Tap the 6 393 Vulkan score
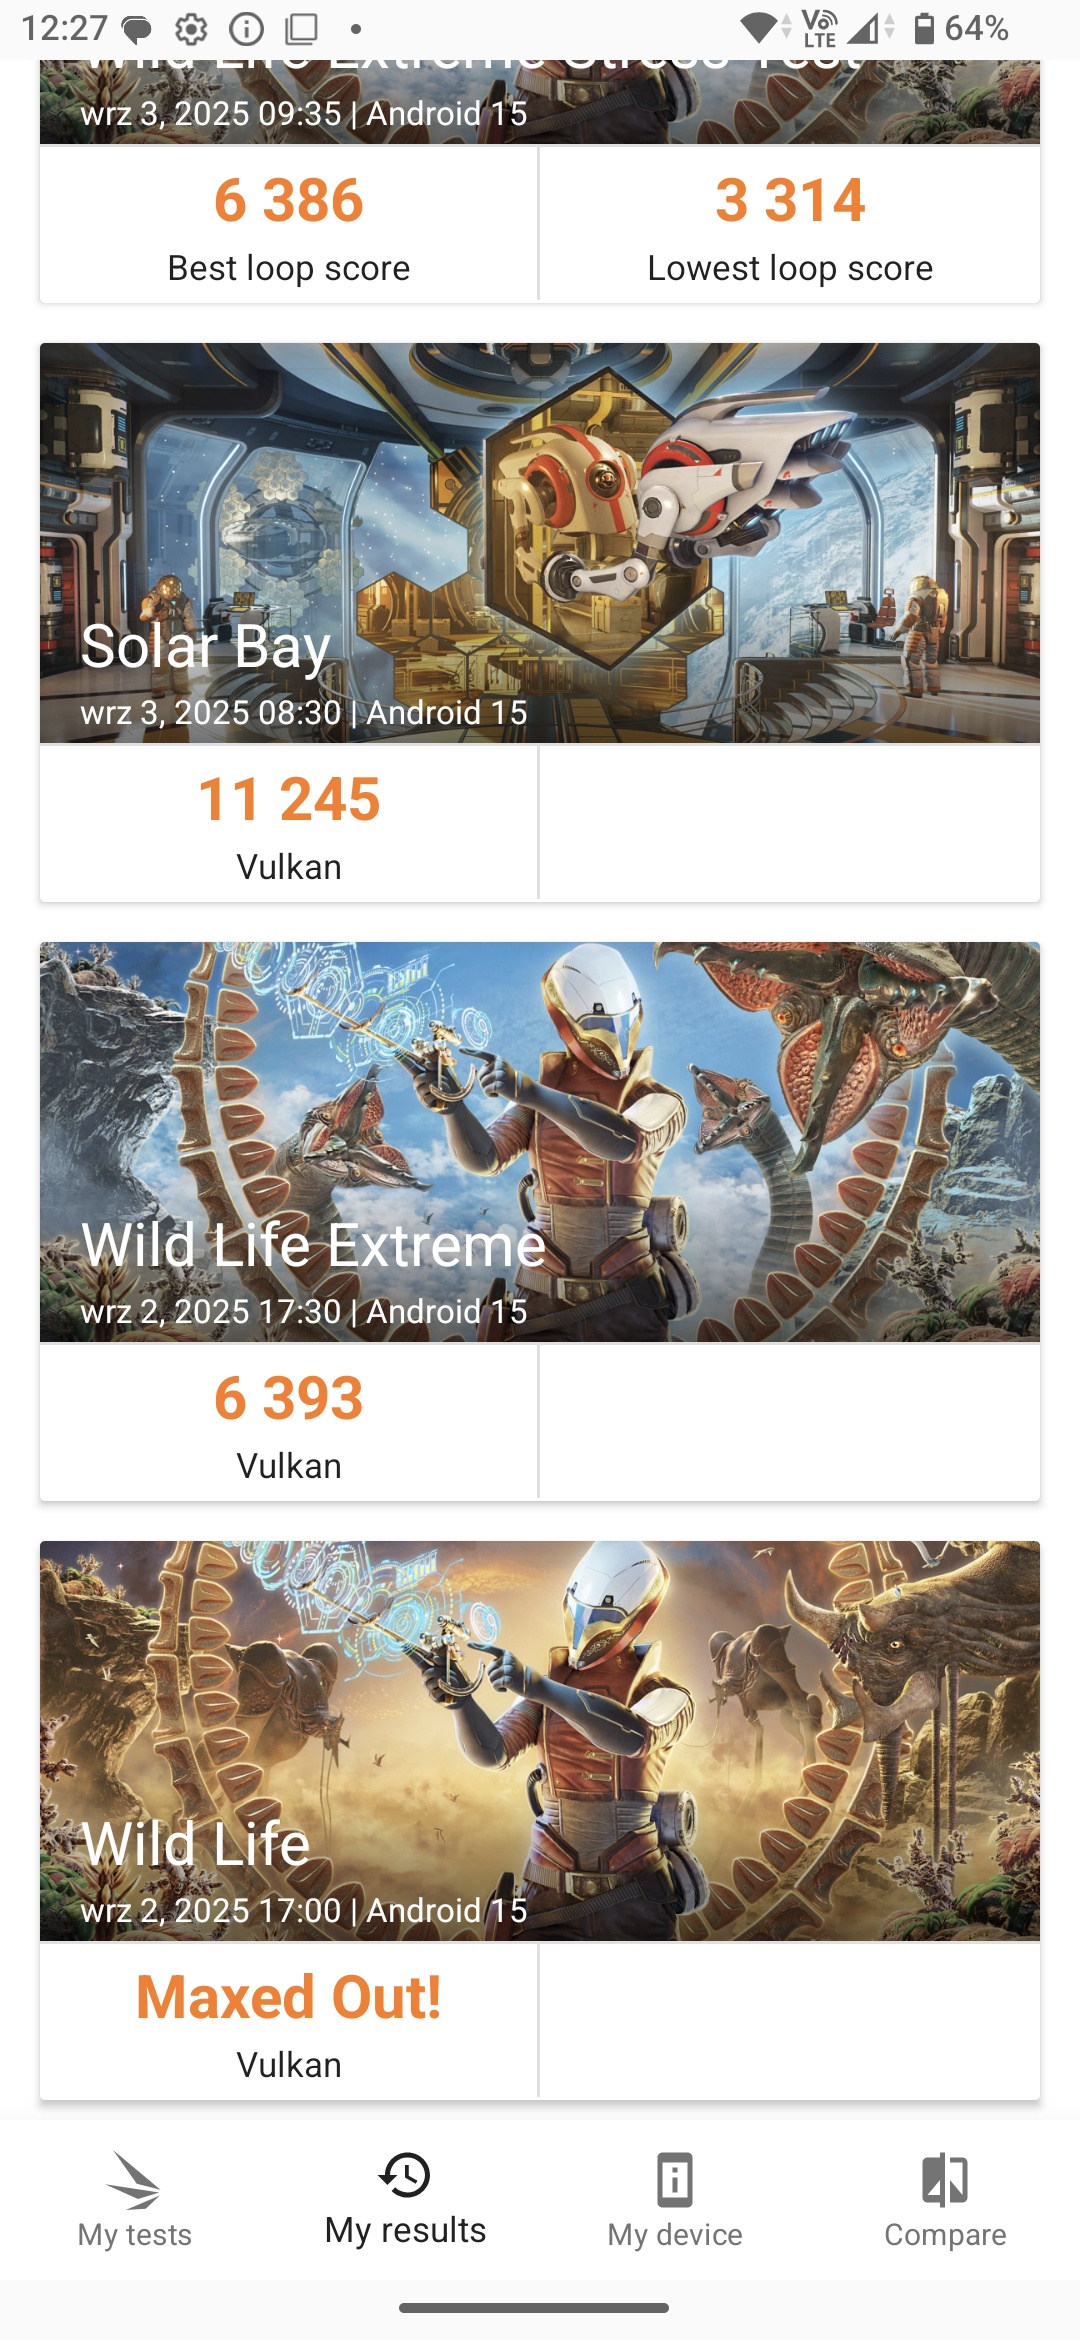This screenshot has height=2340, width=1080. coord(289,1398)
